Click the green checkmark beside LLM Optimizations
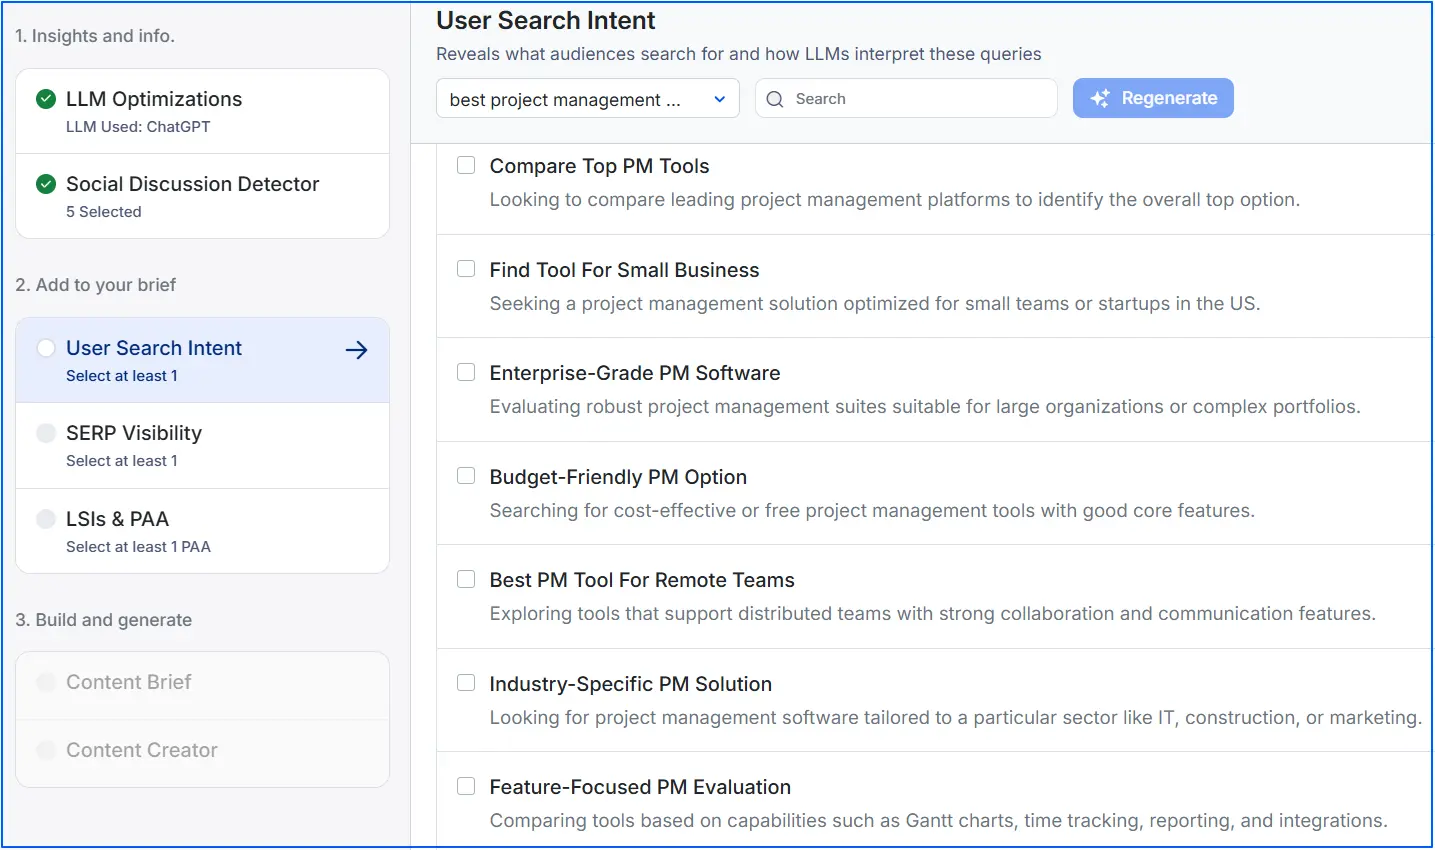1435x850 pixels. [44, 98]
